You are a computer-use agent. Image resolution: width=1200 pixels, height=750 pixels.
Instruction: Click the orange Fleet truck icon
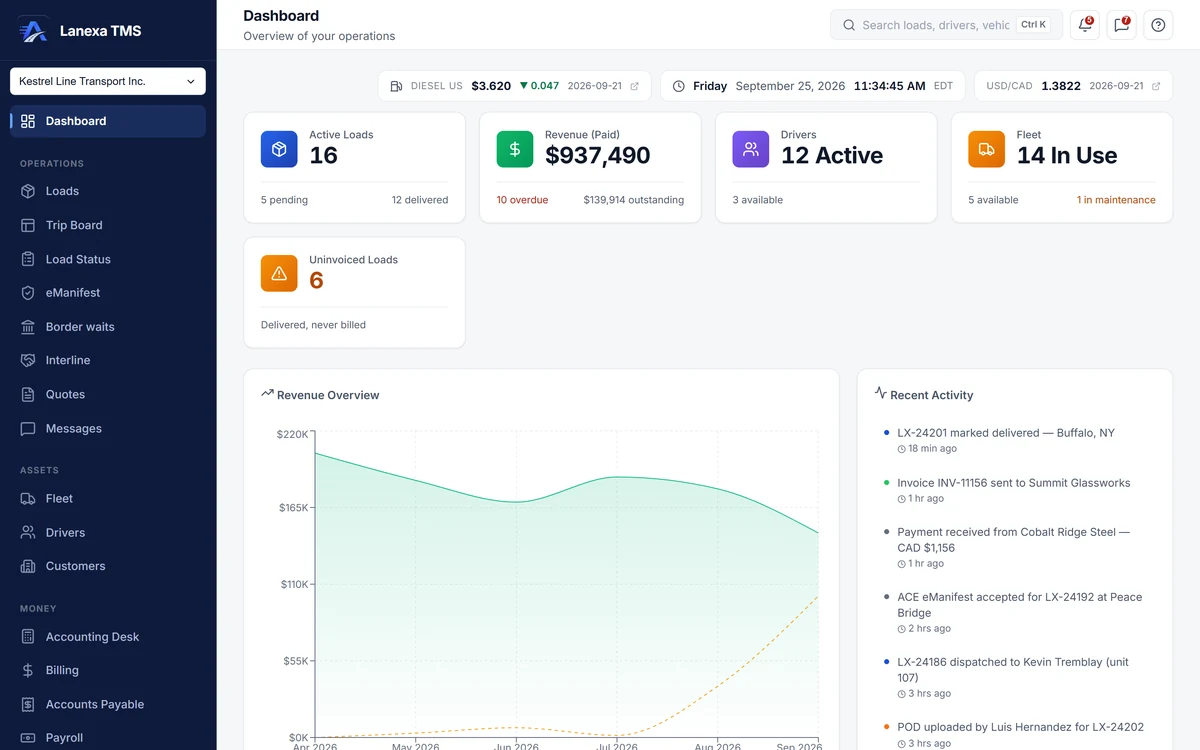pyautogui.click(x=987, y=149)
